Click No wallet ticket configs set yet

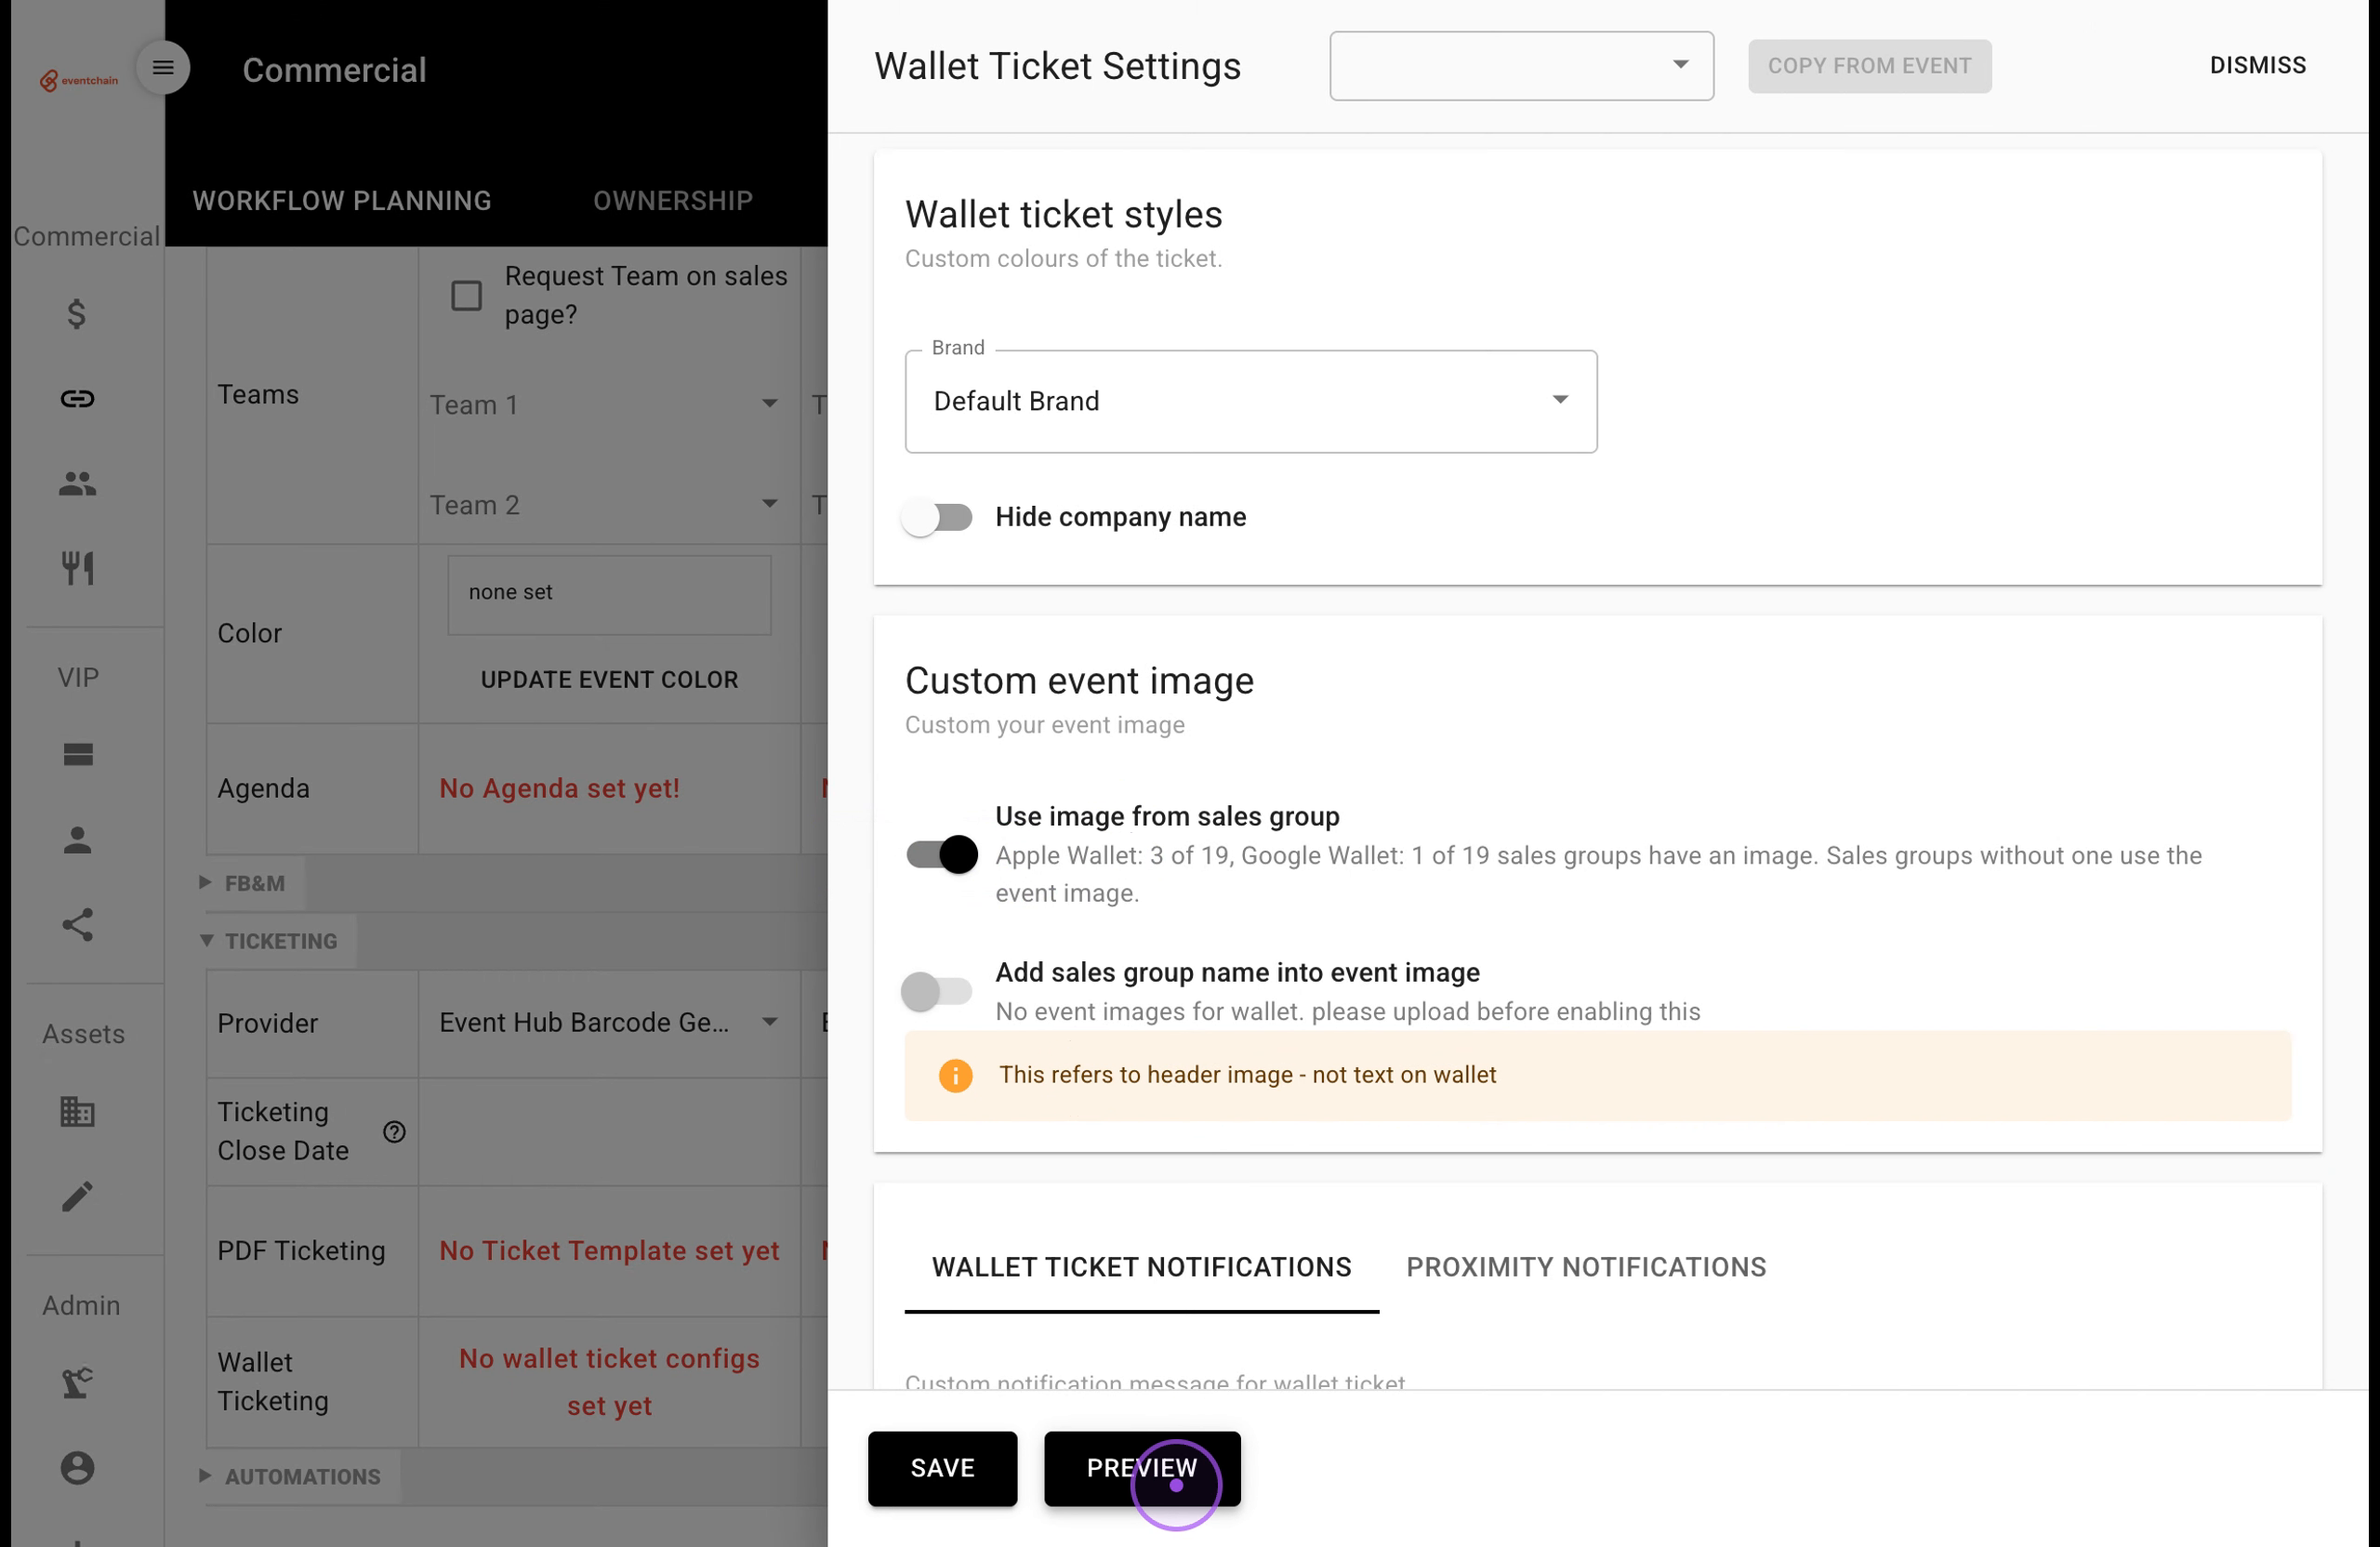(x=609, y=1382)
